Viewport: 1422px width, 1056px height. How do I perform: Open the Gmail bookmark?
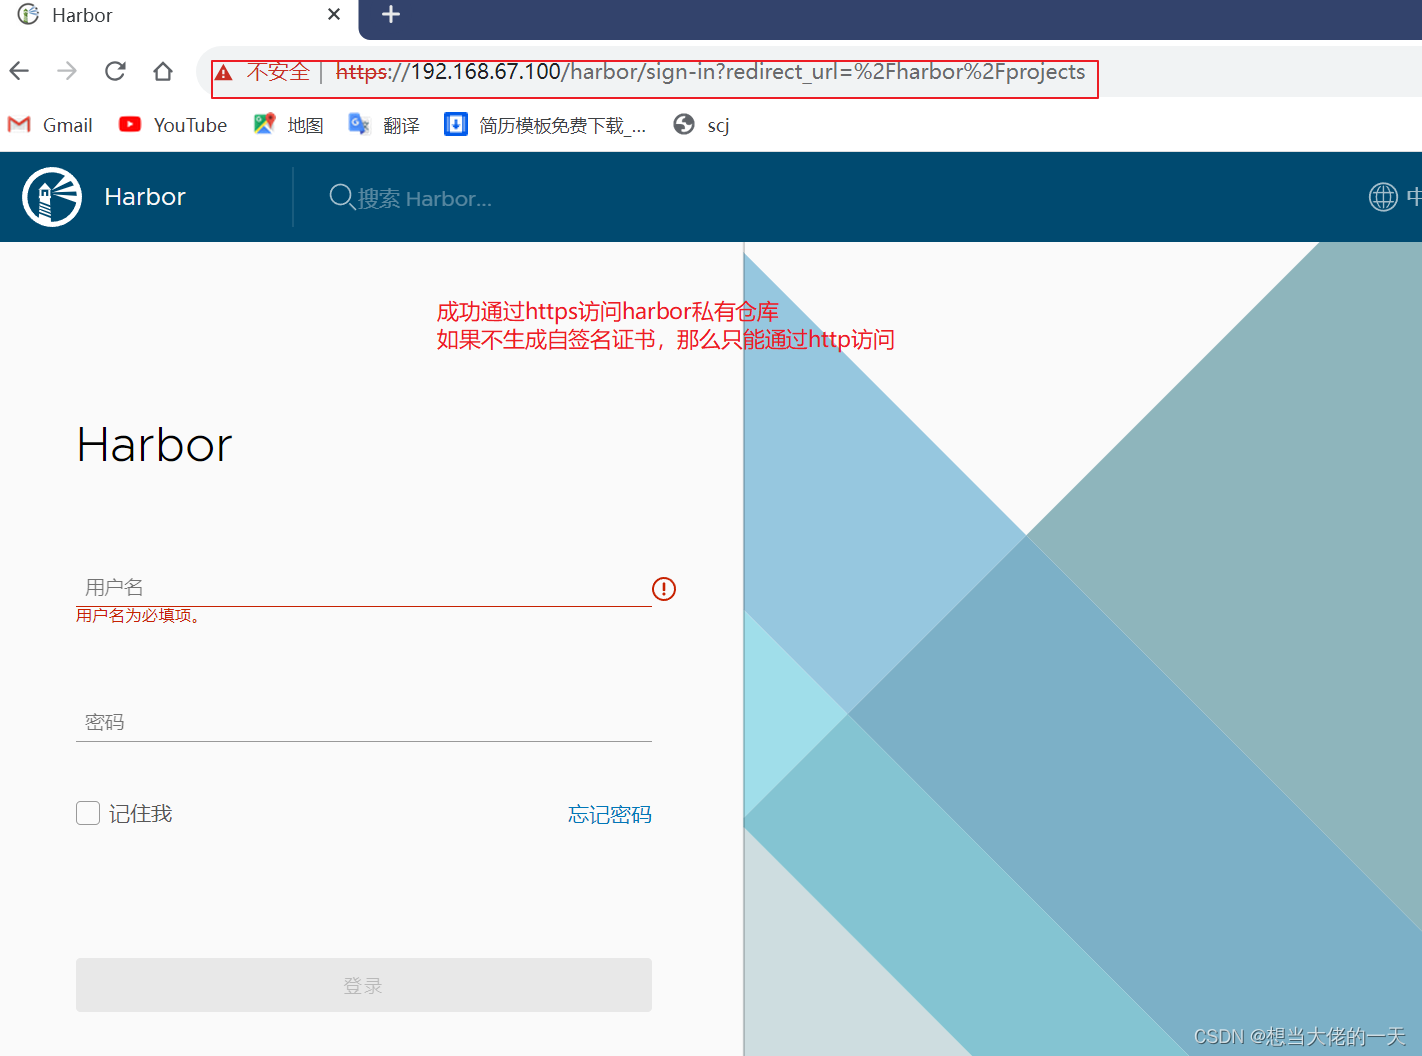50,125
